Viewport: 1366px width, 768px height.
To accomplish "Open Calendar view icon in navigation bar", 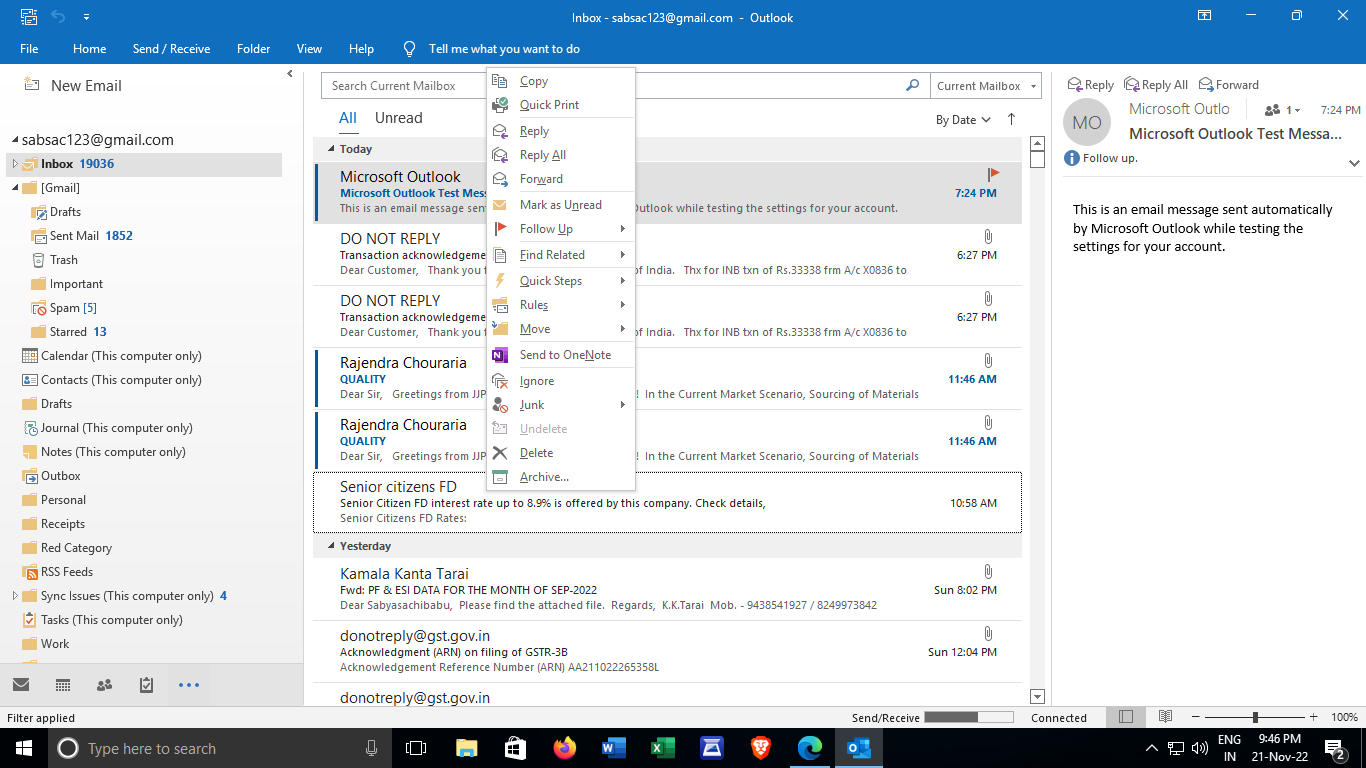I will click(x=63, y=685).
